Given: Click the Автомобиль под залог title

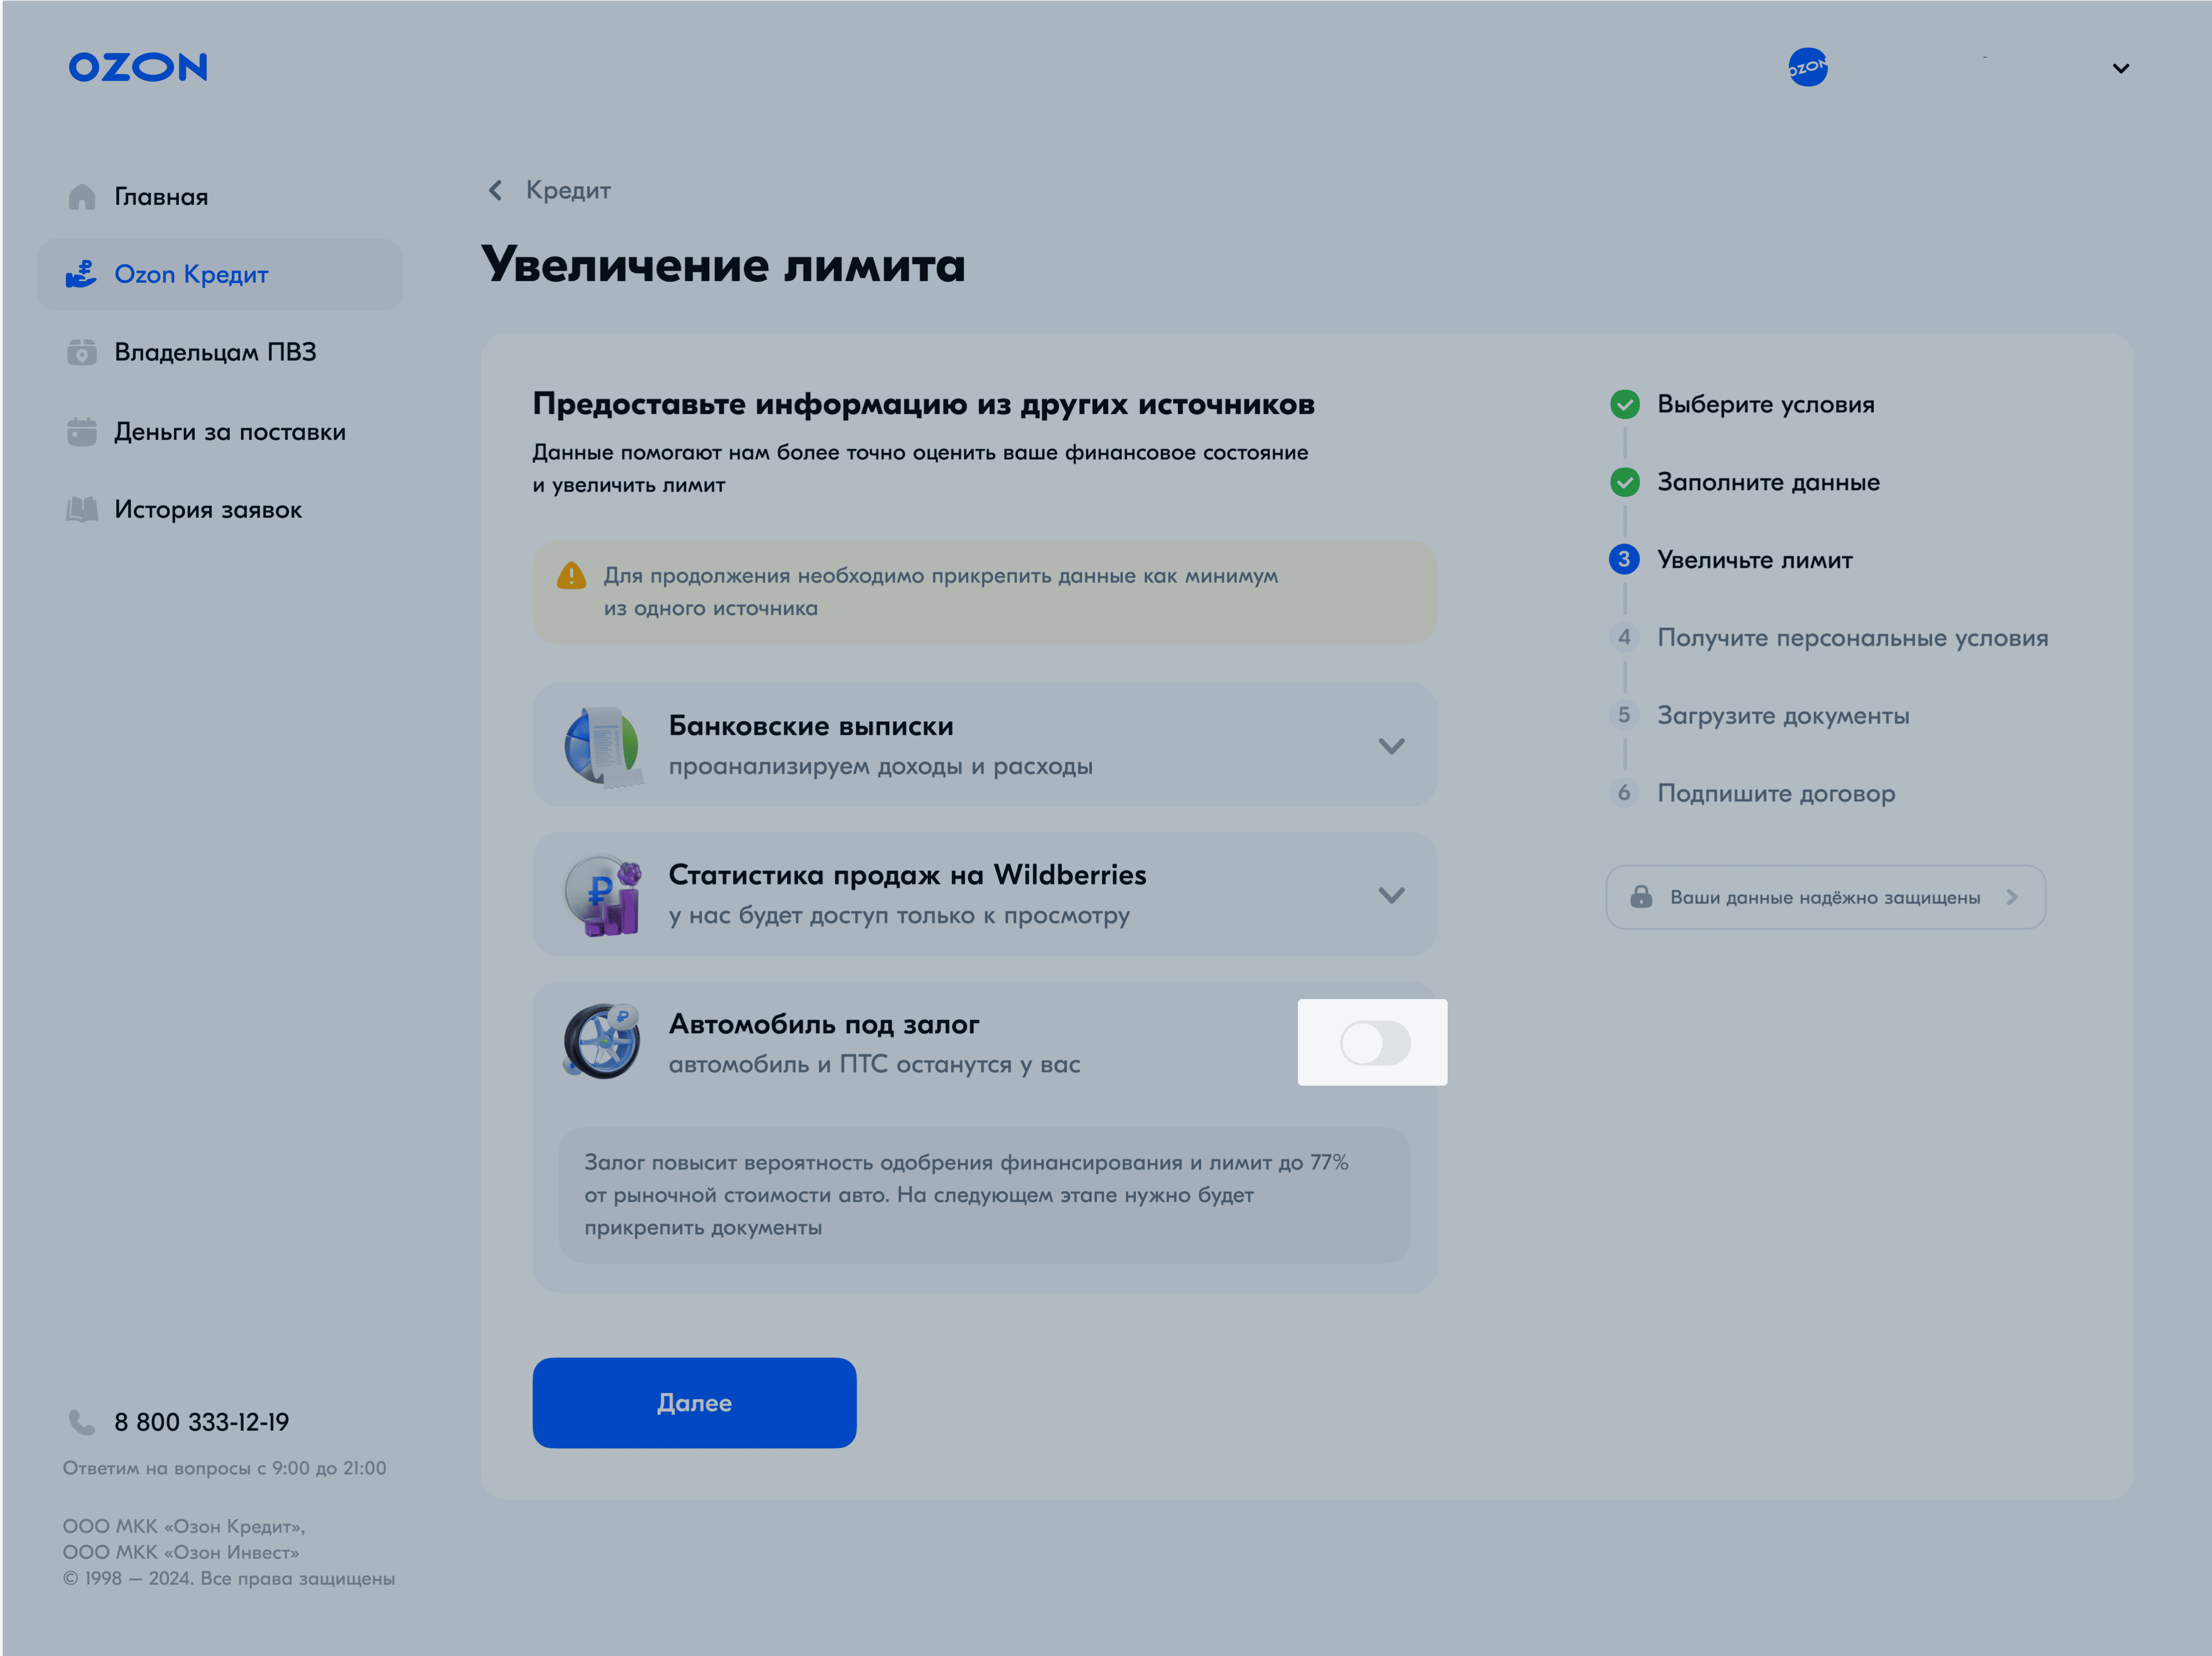Looking at the screenshot, I should tap(824, 1024).
